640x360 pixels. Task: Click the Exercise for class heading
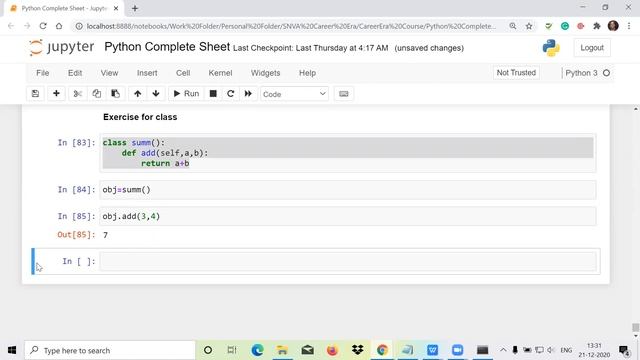(140, 117)
